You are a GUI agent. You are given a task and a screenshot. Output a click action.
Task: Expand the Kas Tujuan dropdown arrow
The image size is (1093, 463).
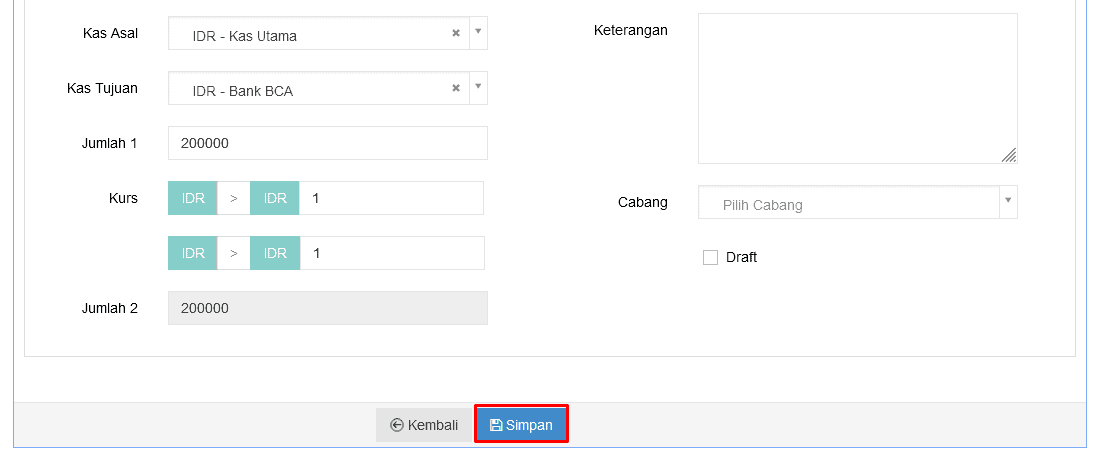(478, 87)
